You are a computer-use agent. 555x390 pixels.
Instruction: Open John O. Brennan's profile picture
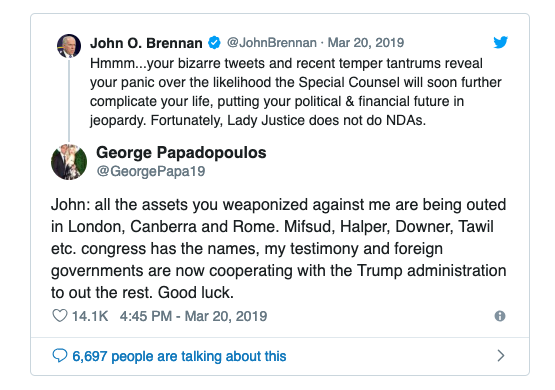[69, 46]
